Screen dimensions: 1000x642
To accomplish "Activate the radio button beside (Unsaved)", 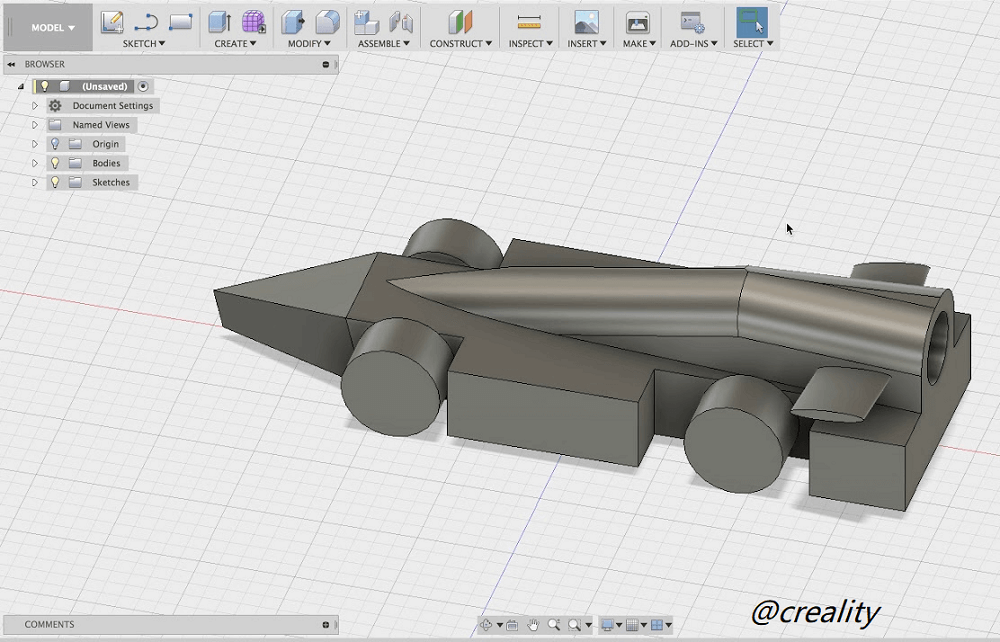I will 143,87.
